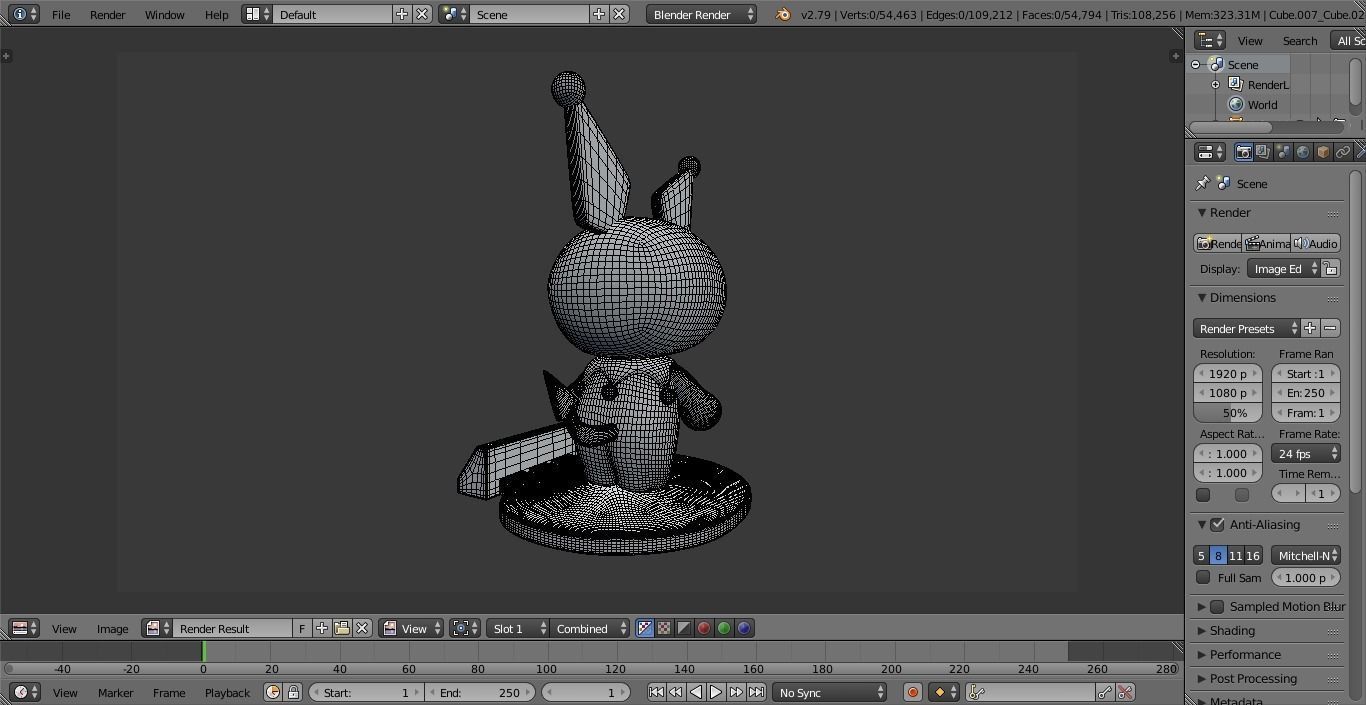This screenshot has height=705, width=1366.
Task: Open the File menu
Action: pyautogui.click(x=61, y=14)
